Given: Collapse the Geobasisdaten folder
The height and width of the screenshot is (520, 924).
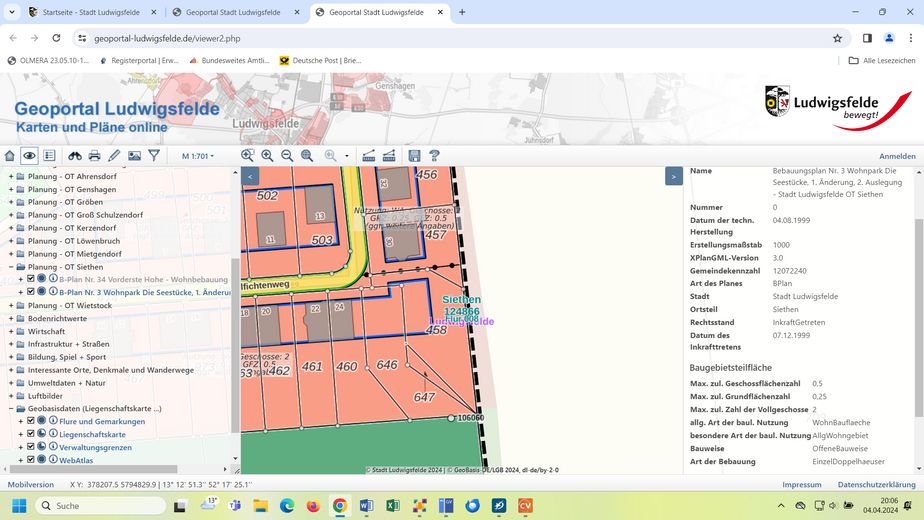Looking at the screenshot, I should click(x=11, y=408).
